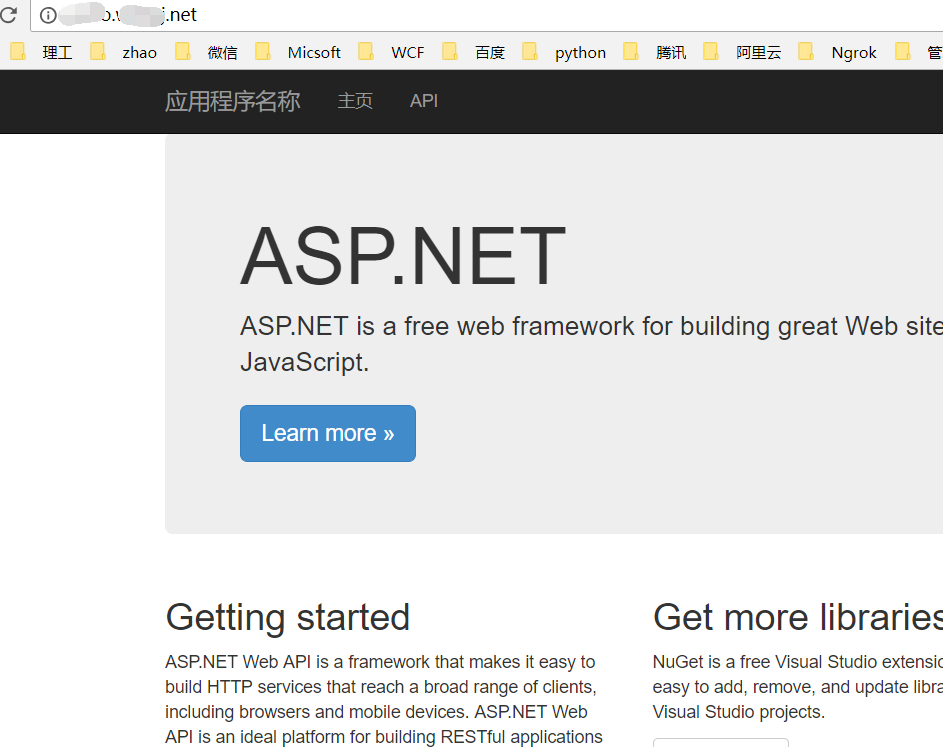The height and width of the screenshot is (747, 943).
Task: Click the 应用程序名称 brand link
Action: click(233, 101)
